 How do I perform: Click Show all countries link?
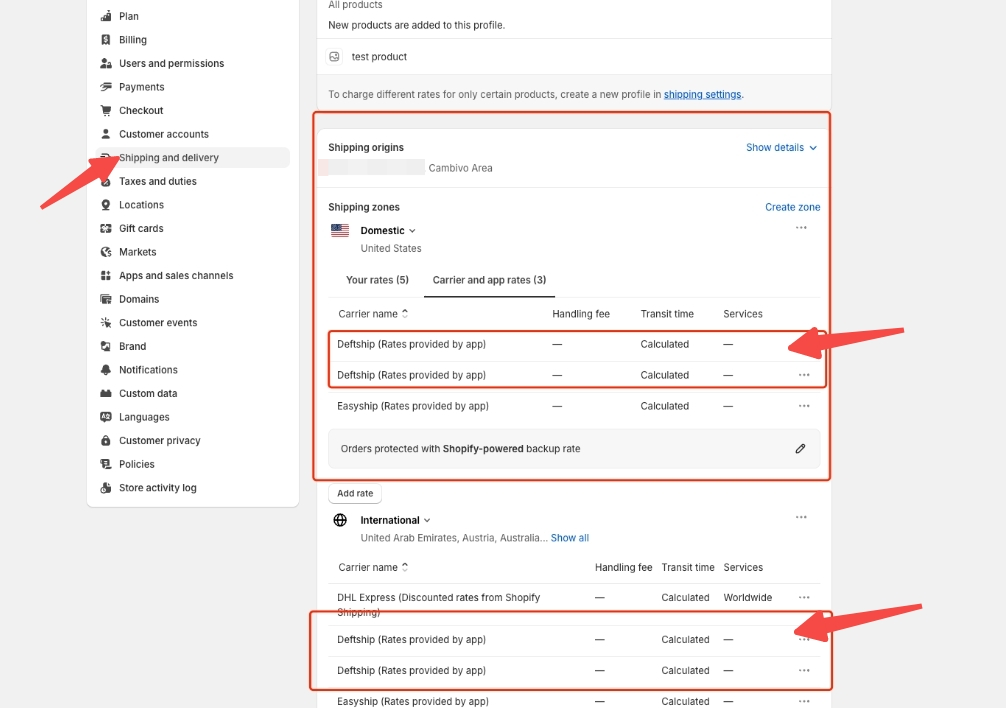point(570,538)
